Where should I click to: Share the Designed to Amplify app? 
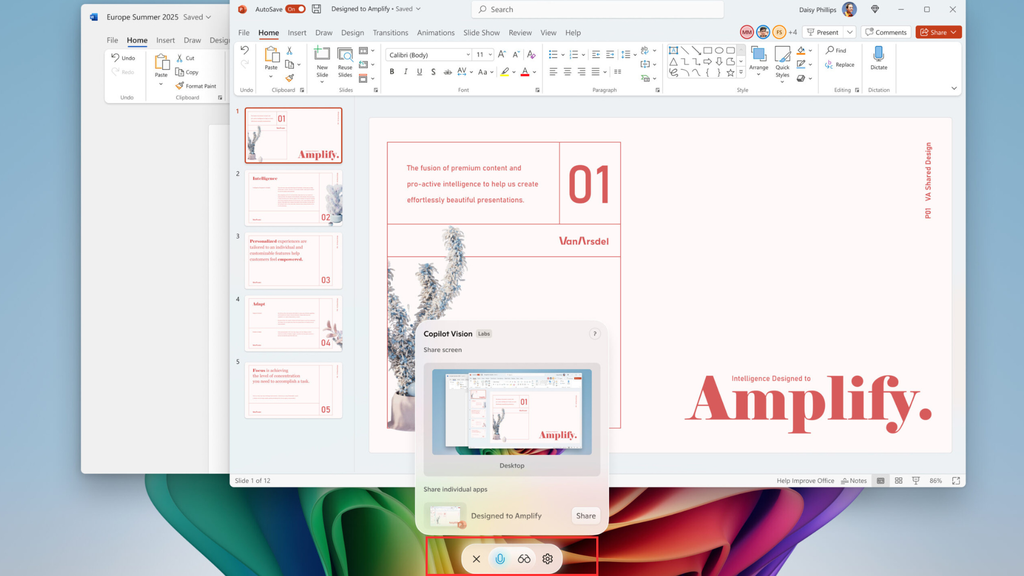585,516
